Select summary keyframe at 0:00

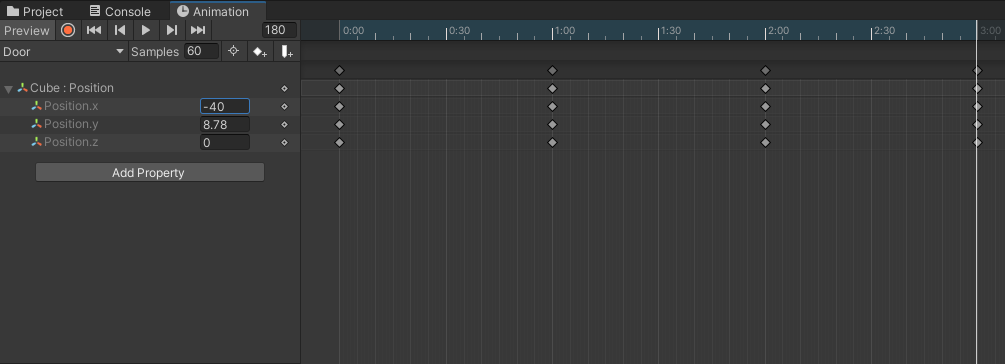pos(340,70)
